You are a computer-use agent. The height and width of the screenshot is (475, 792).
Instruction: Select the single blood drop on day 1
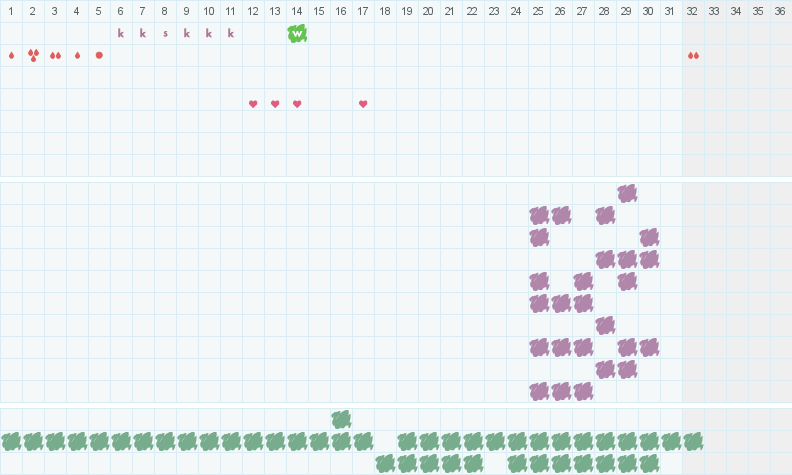coord(11,55)
